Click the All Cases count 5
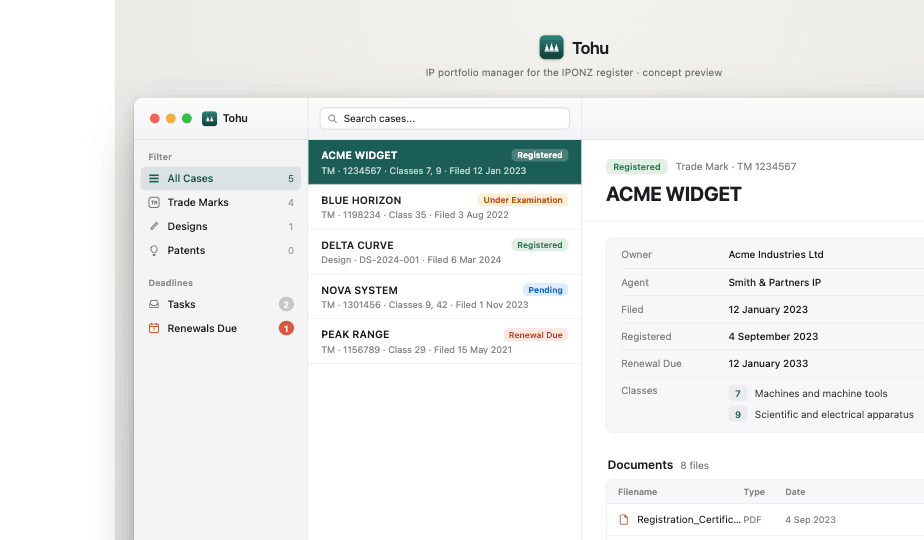Image resolution: width=924 pixels, height=540 pixels. (x=291, y=179)
